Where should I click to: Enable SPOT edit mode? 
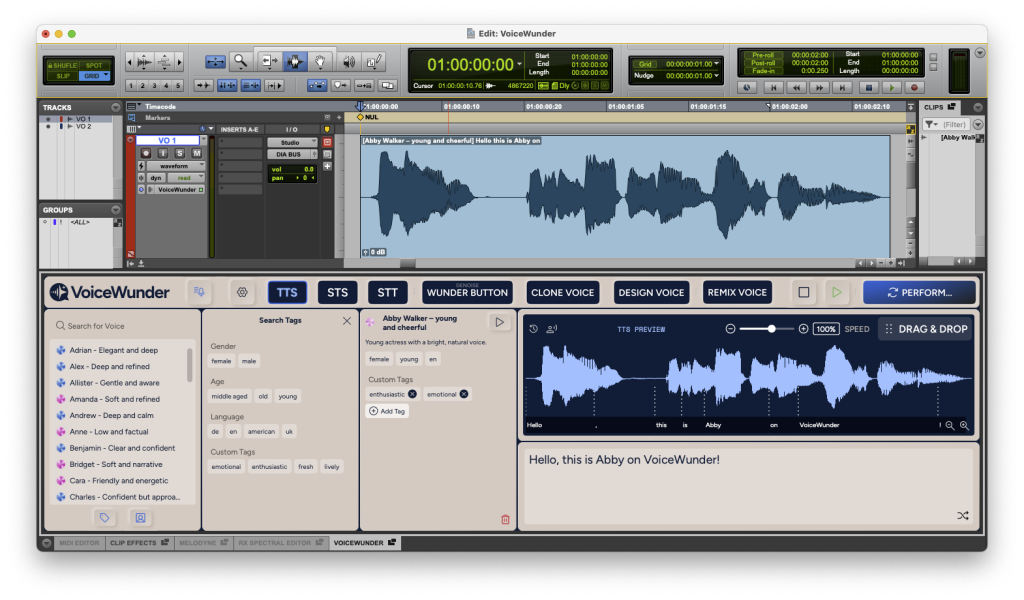(x=94, y=65)
